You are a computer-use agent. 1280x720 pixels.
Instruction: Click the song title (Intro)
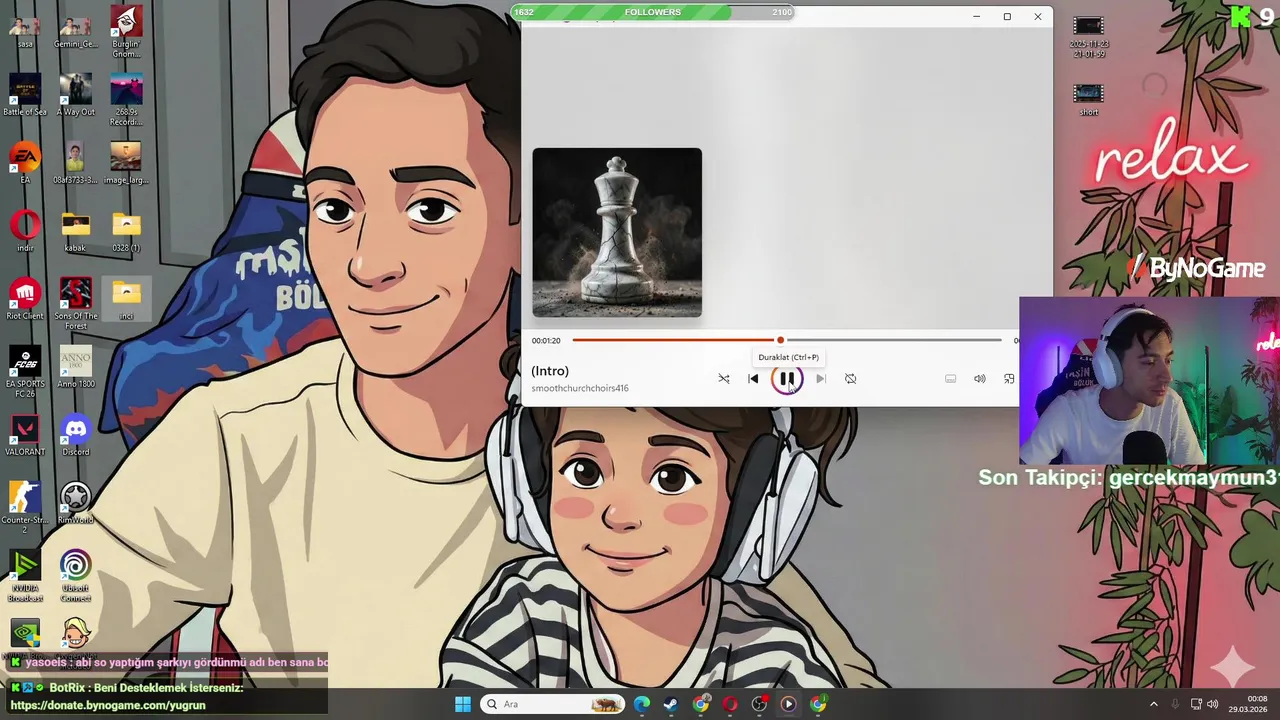pos(550,371)
